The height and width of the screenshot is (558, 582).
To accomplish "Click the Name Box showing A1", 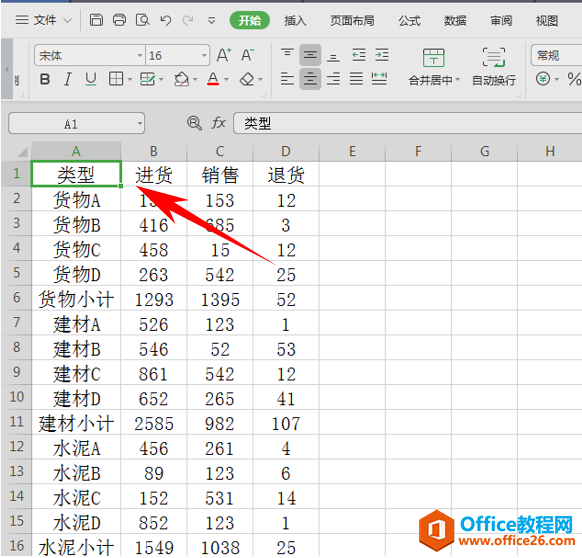I will (76, 124).
